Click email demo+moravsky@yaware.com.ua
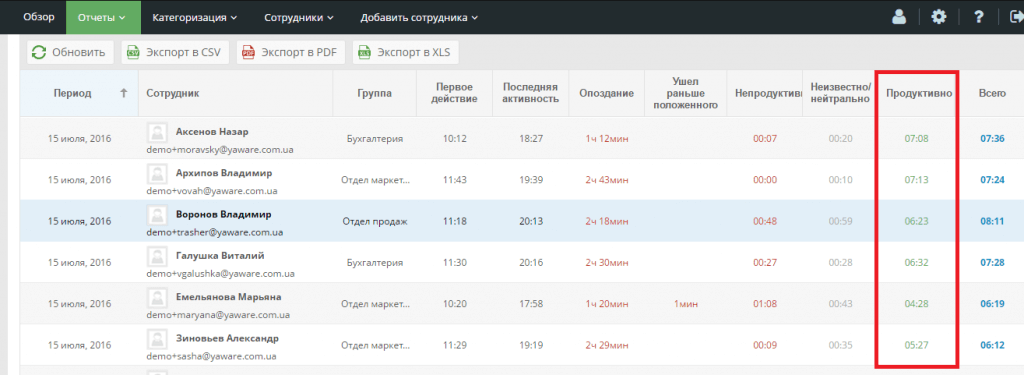This screenshot has width=1024, height=375. 220,150
